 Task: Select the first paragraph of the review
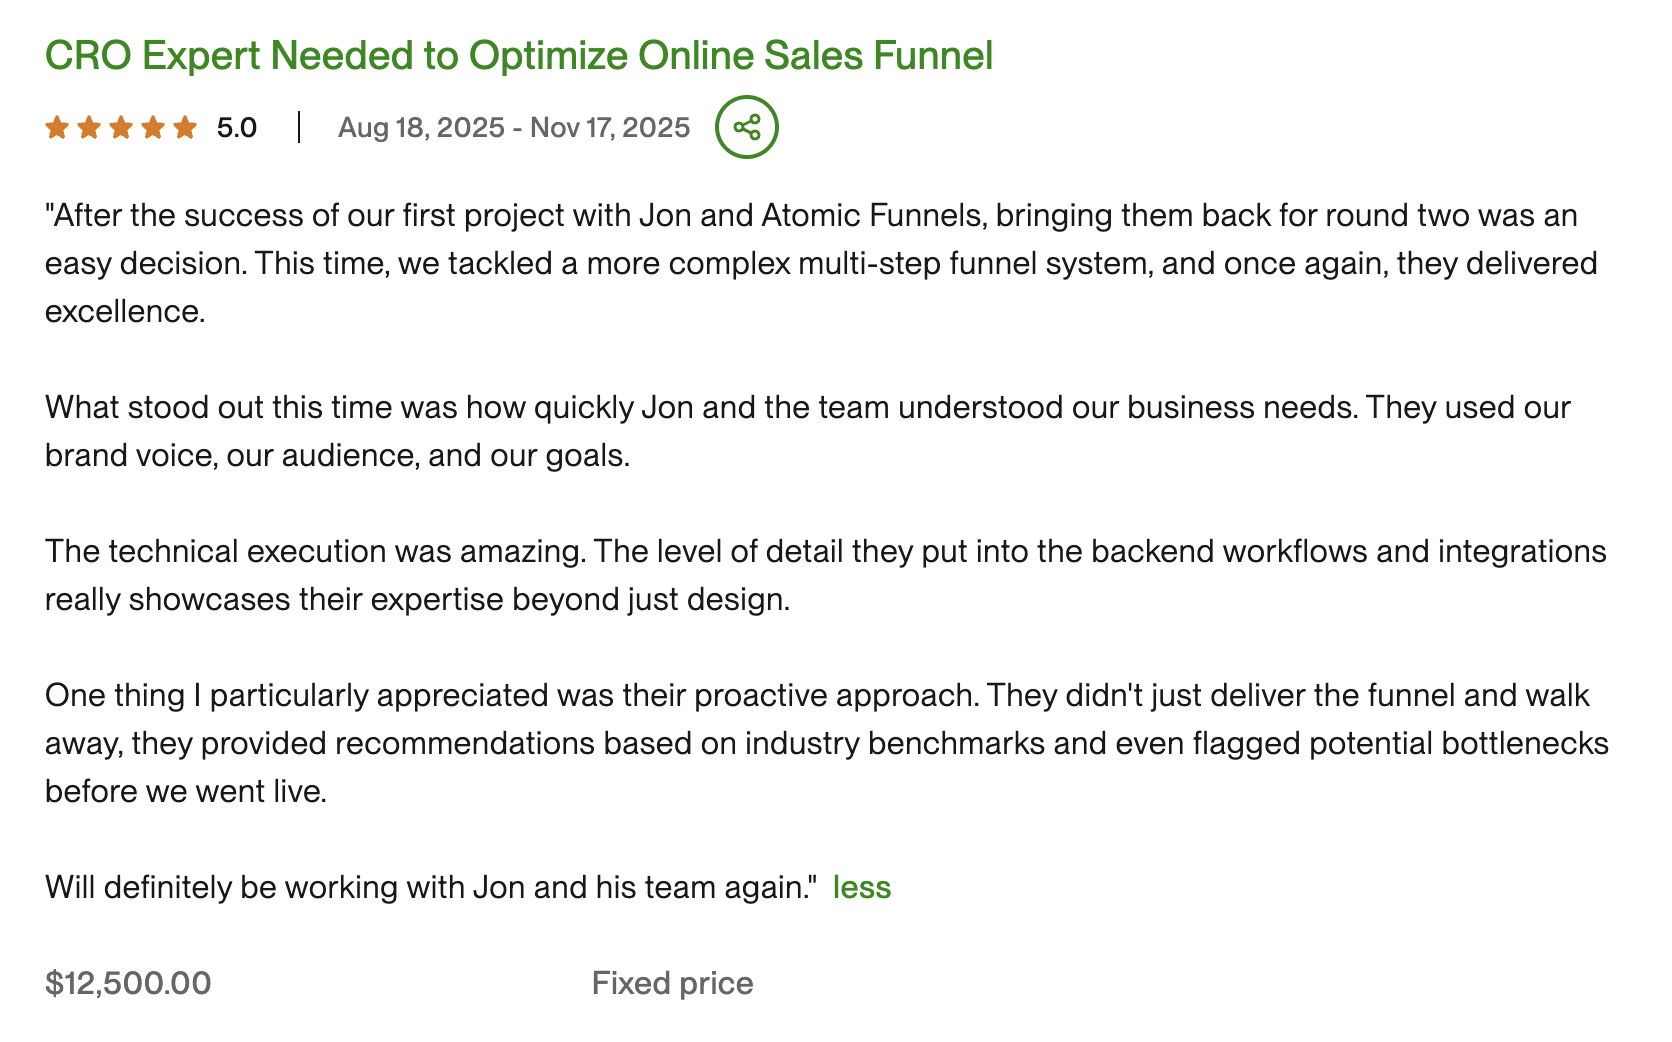[800, 263]
